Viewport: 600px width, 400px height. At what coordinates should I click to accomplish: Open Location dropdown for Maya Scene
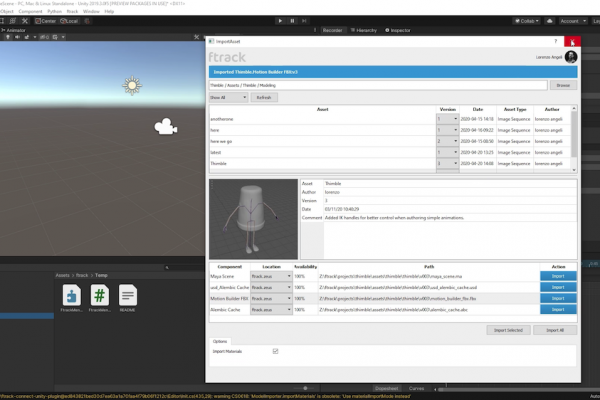point(271,276)
